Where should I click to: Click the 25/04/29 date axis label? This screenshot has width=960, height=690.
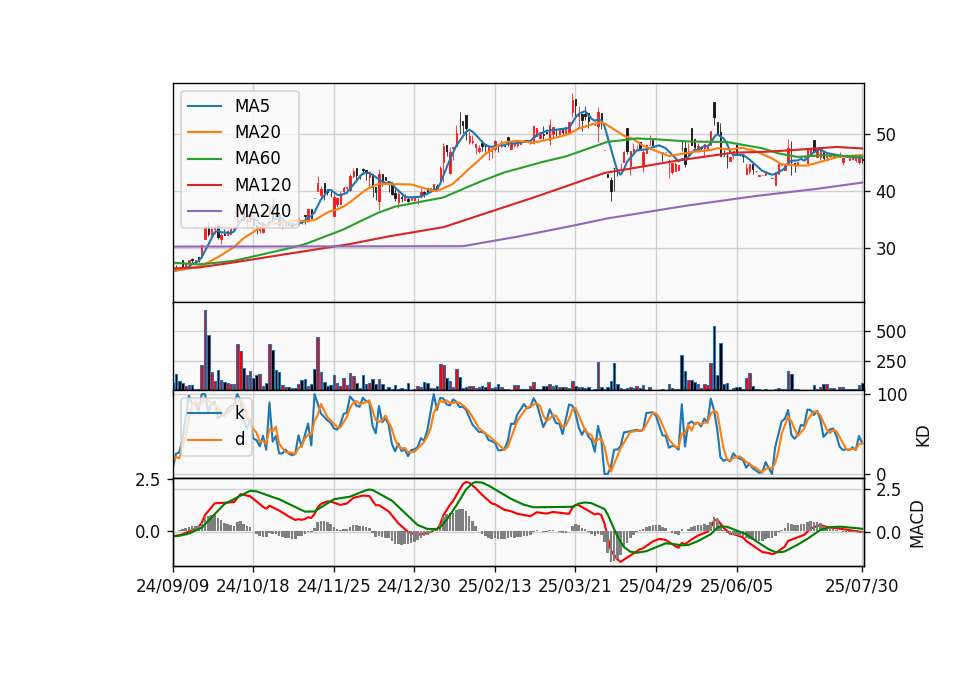tap(656, 586)
